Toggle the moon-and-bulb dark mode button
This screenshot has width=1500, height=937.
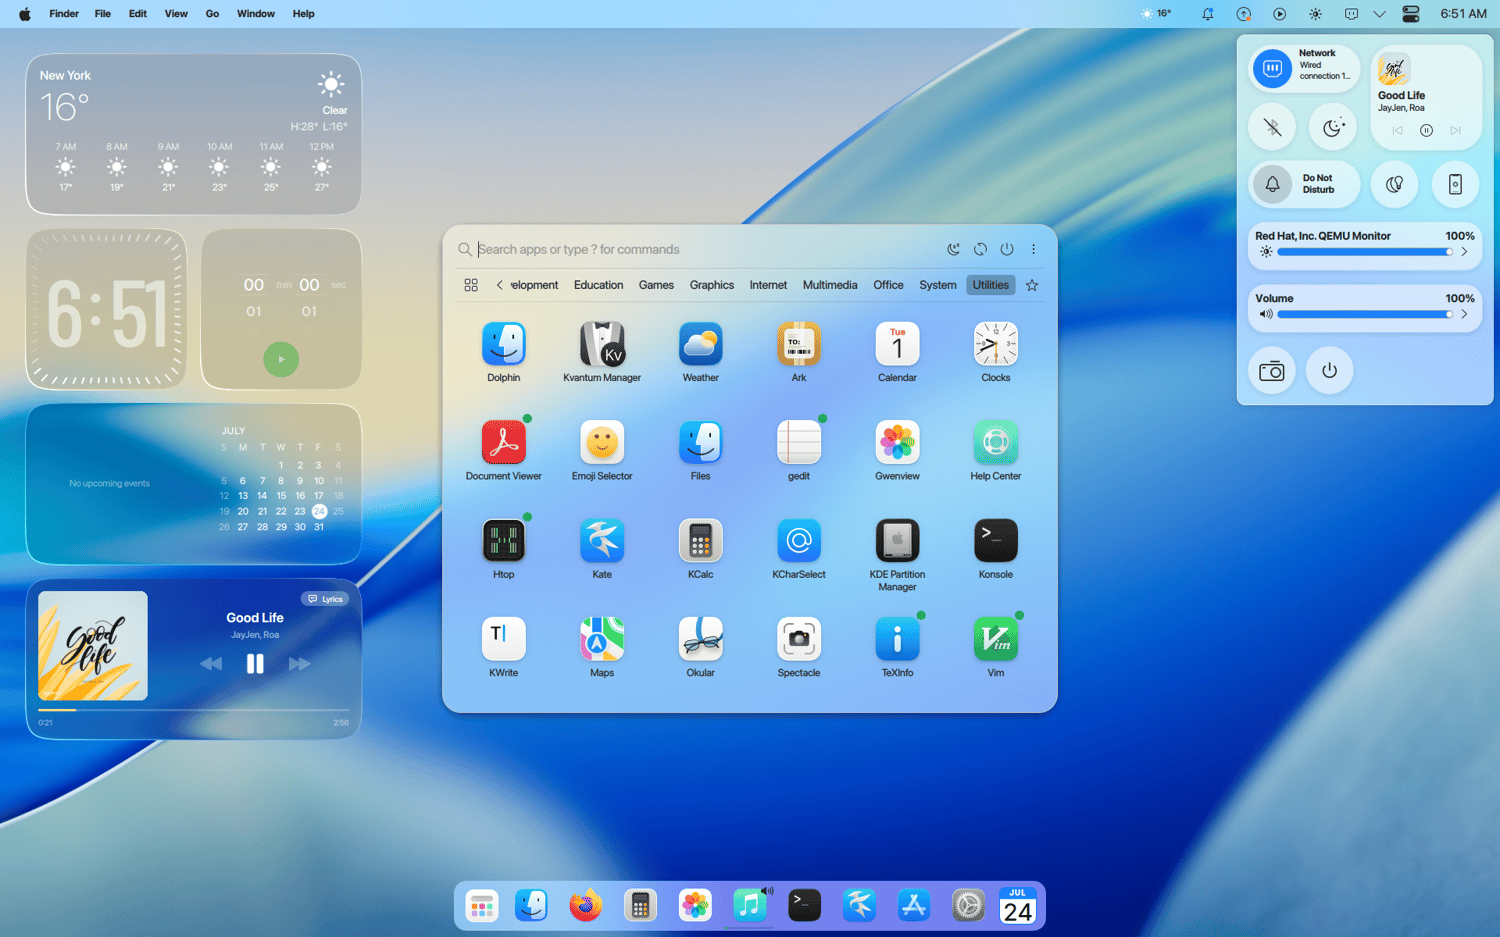[1394, 184]
